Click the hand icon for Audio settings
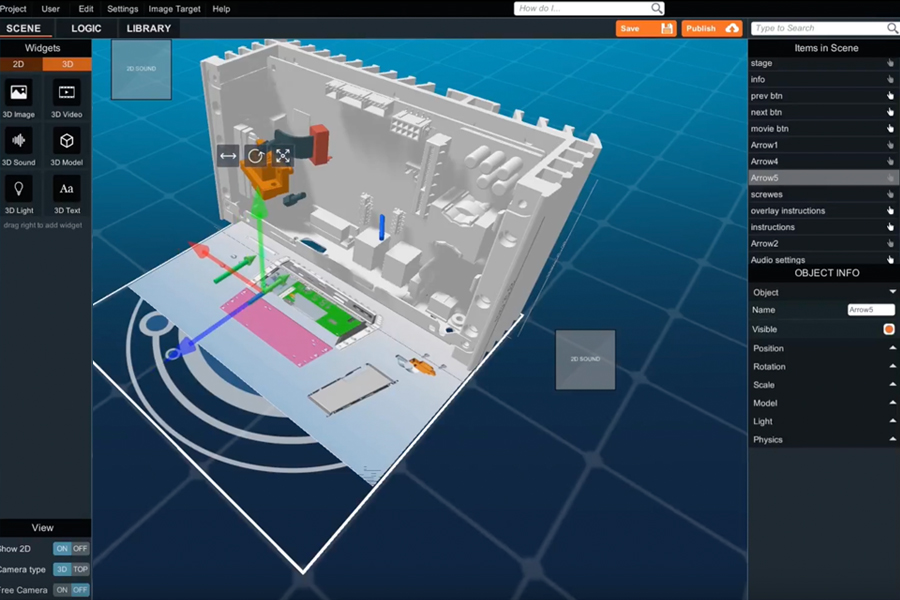 coord(890,260)
